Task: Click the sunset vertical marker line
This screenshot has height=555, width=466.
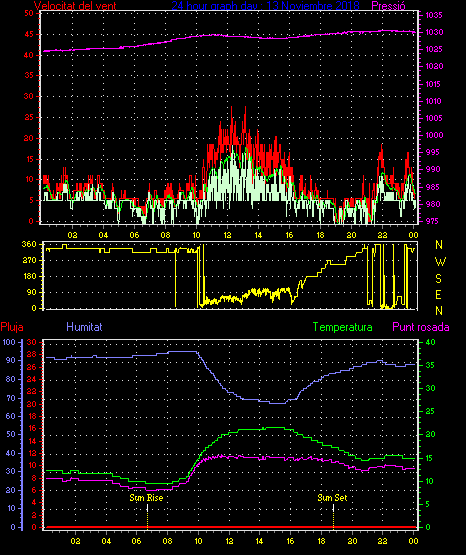Action: (x=333, y=516)
